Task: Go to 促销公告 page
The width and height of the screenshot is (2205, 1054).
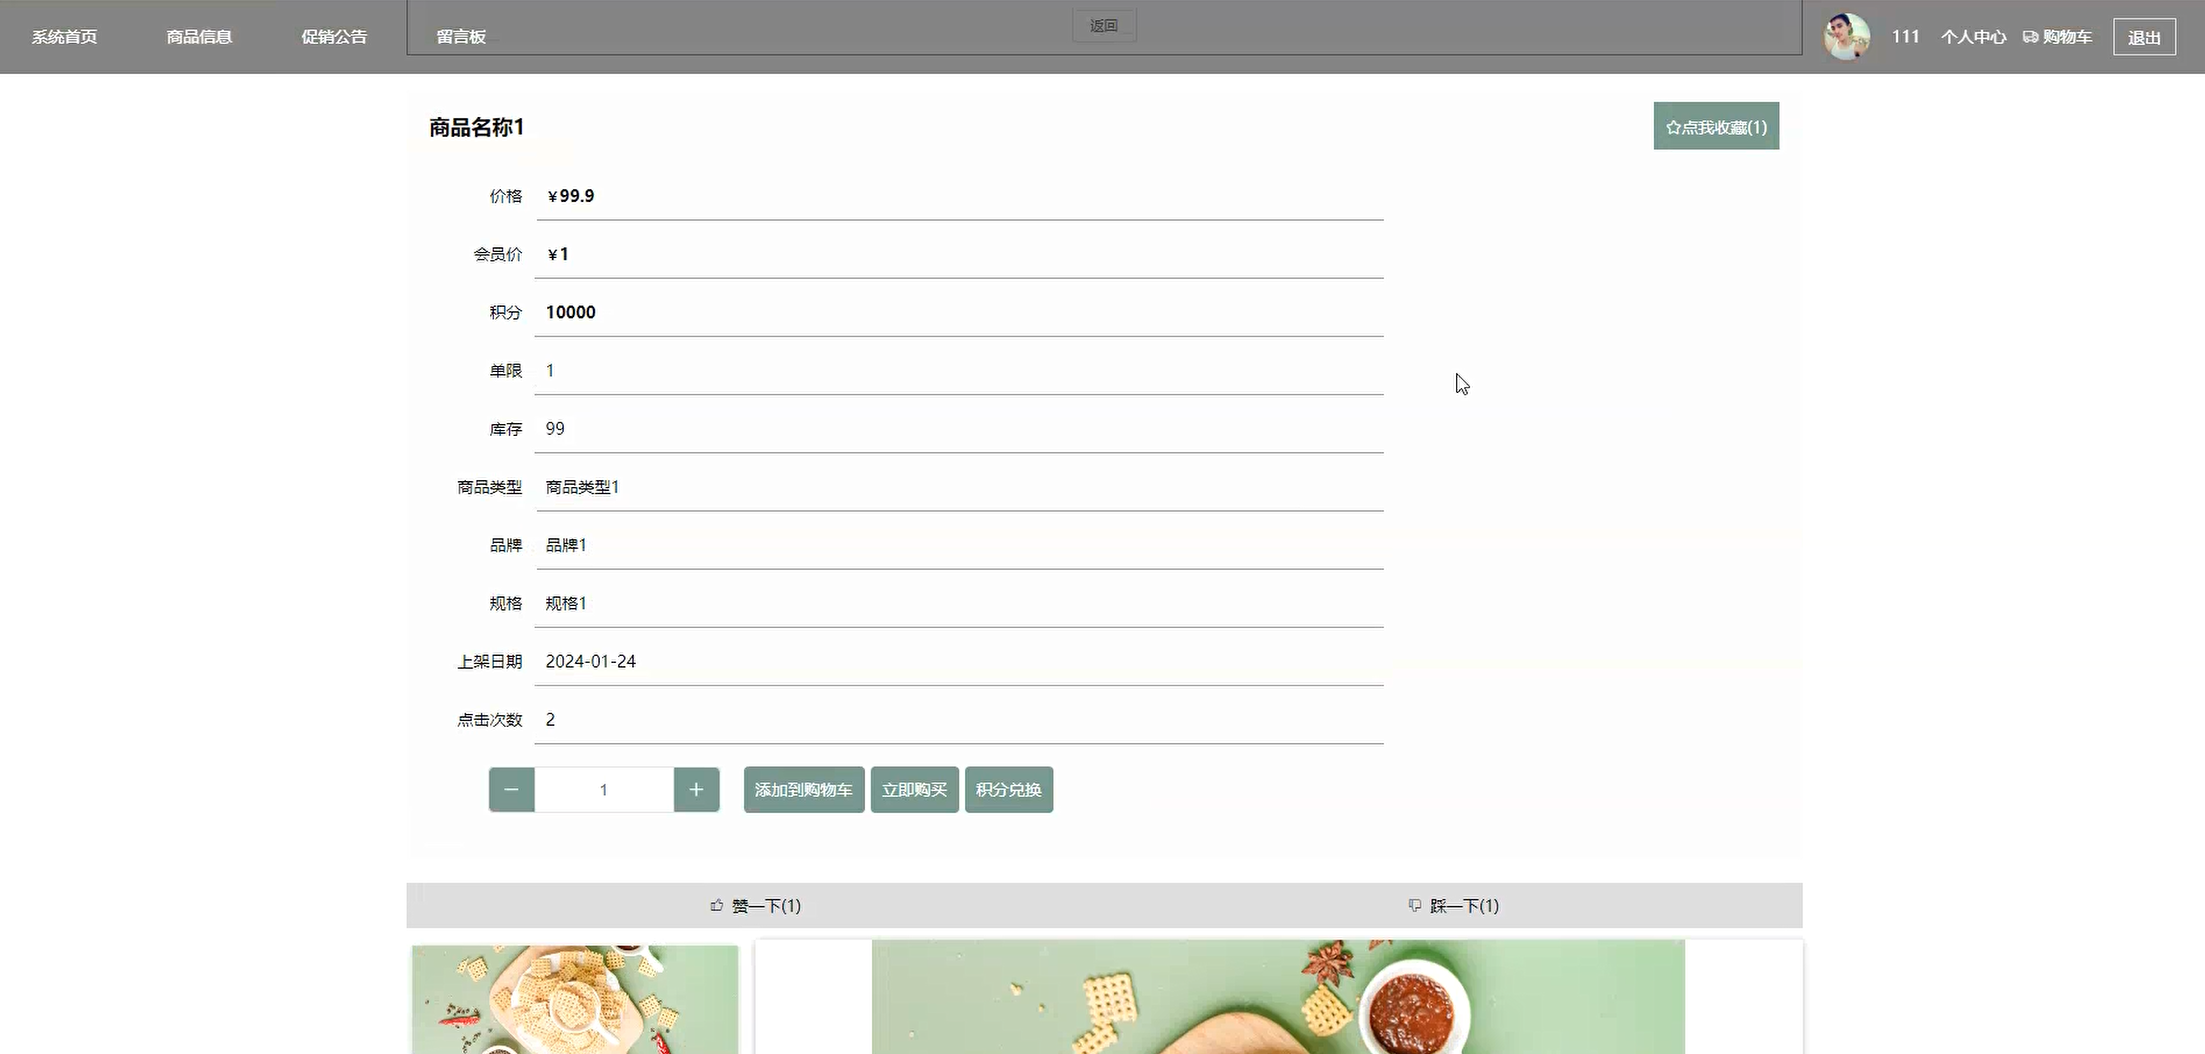Action: click(334, 37)
